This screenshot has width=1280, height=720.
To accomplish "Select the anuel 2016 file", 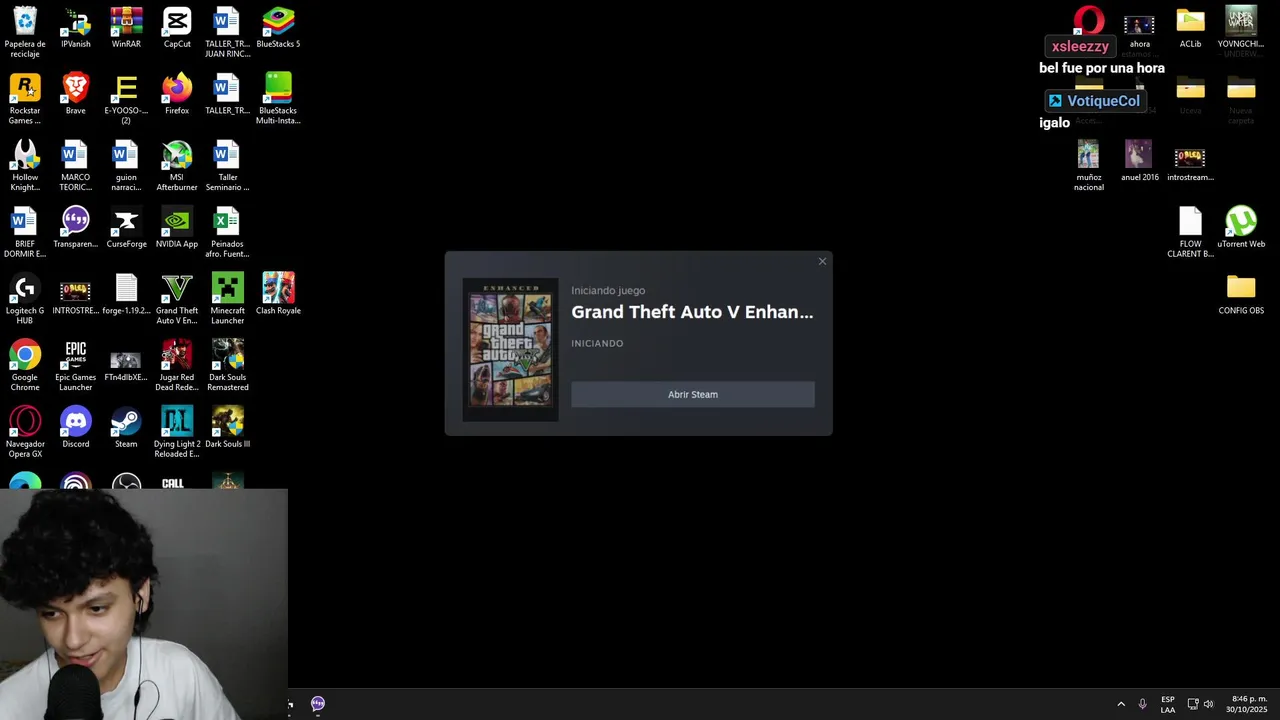I will coord(1139,162).
